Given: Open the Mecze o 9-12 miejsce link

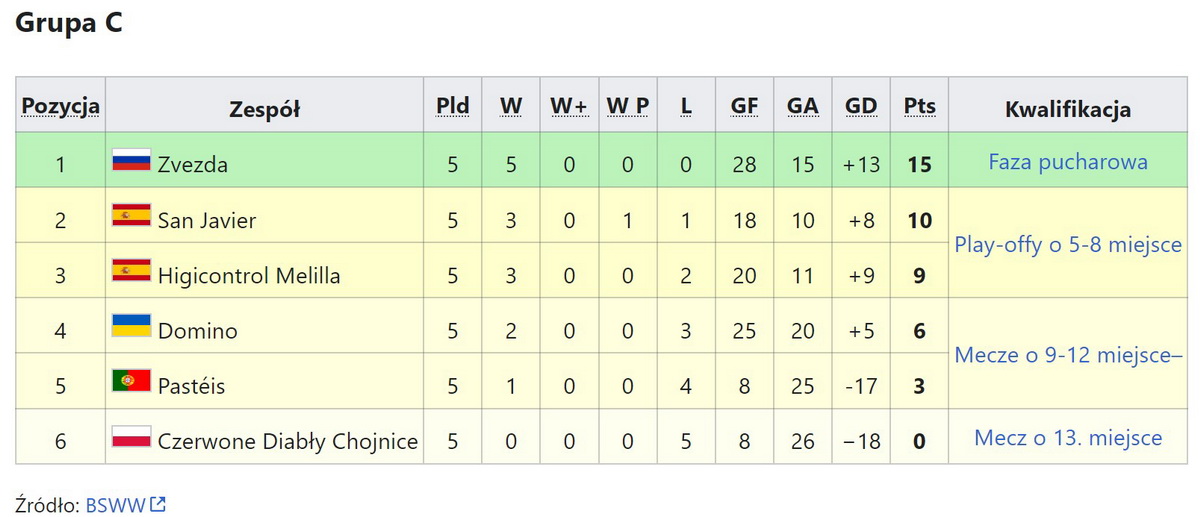Looking at the screenshot, I should point(1067,354).
